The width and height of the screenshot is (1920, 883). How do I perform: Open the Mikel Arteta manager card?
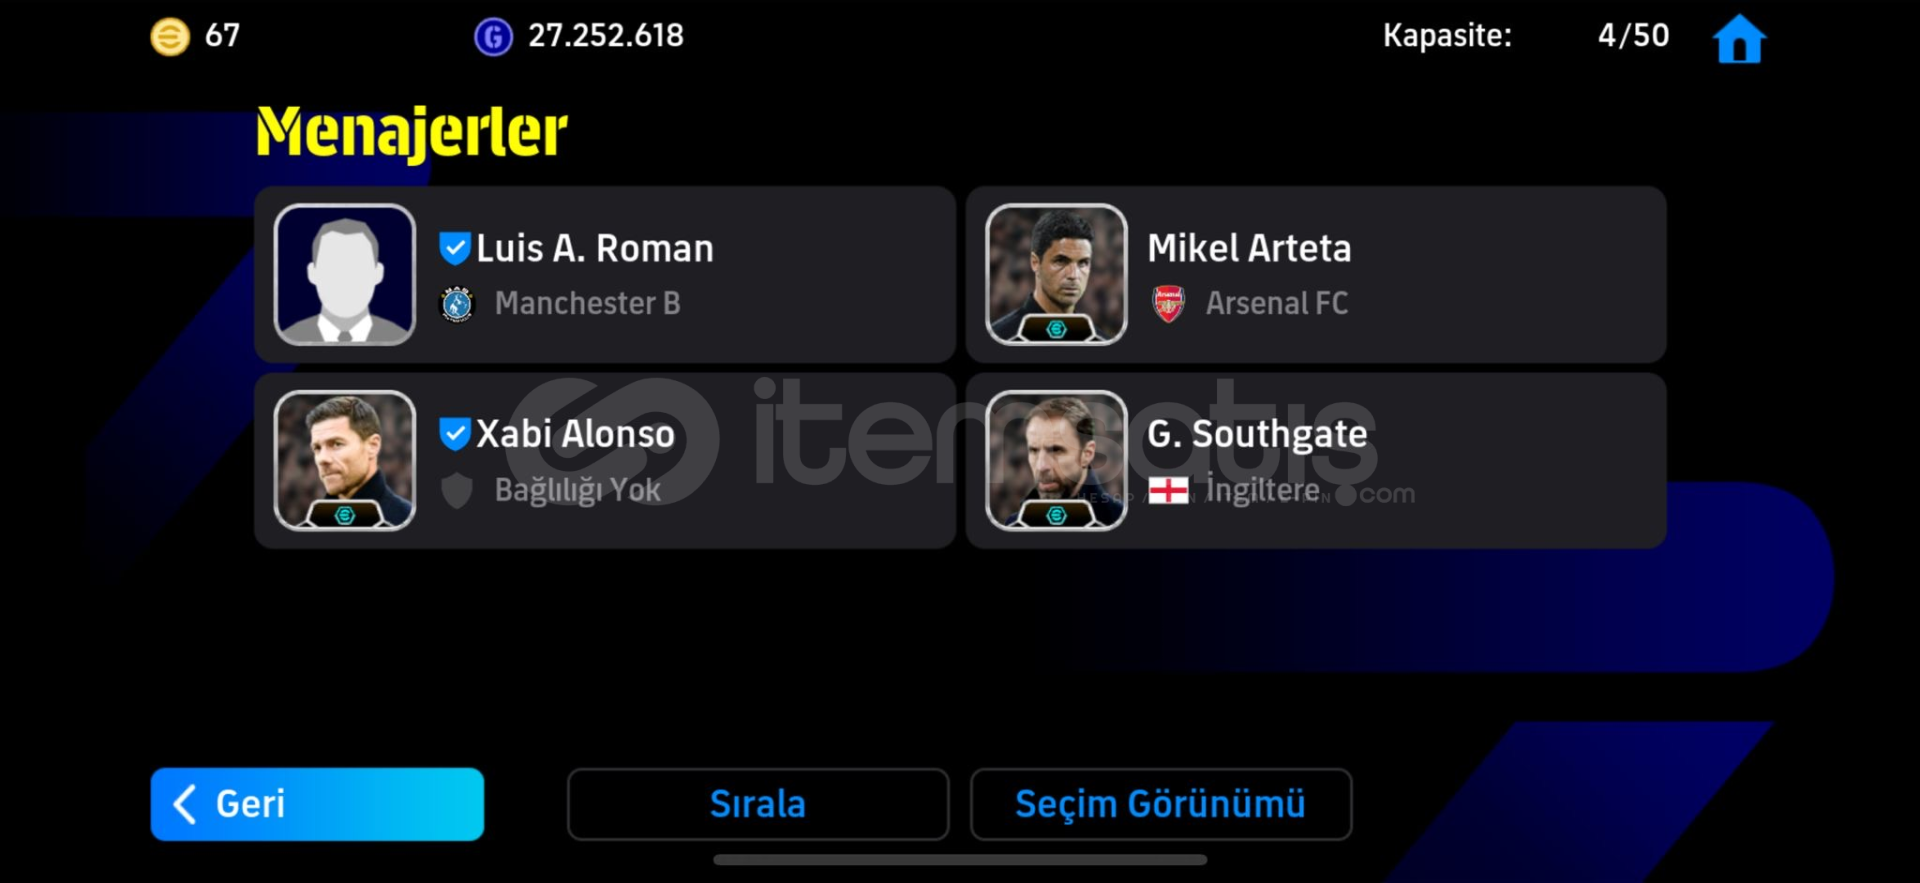pos(1316,275)
